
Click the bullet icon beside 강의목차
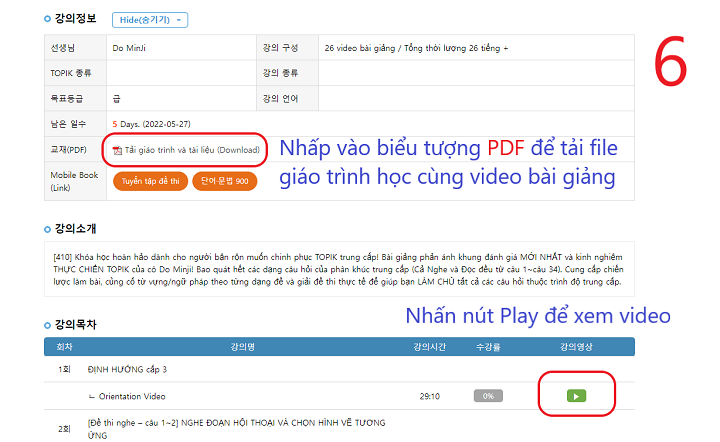(48, 324)
